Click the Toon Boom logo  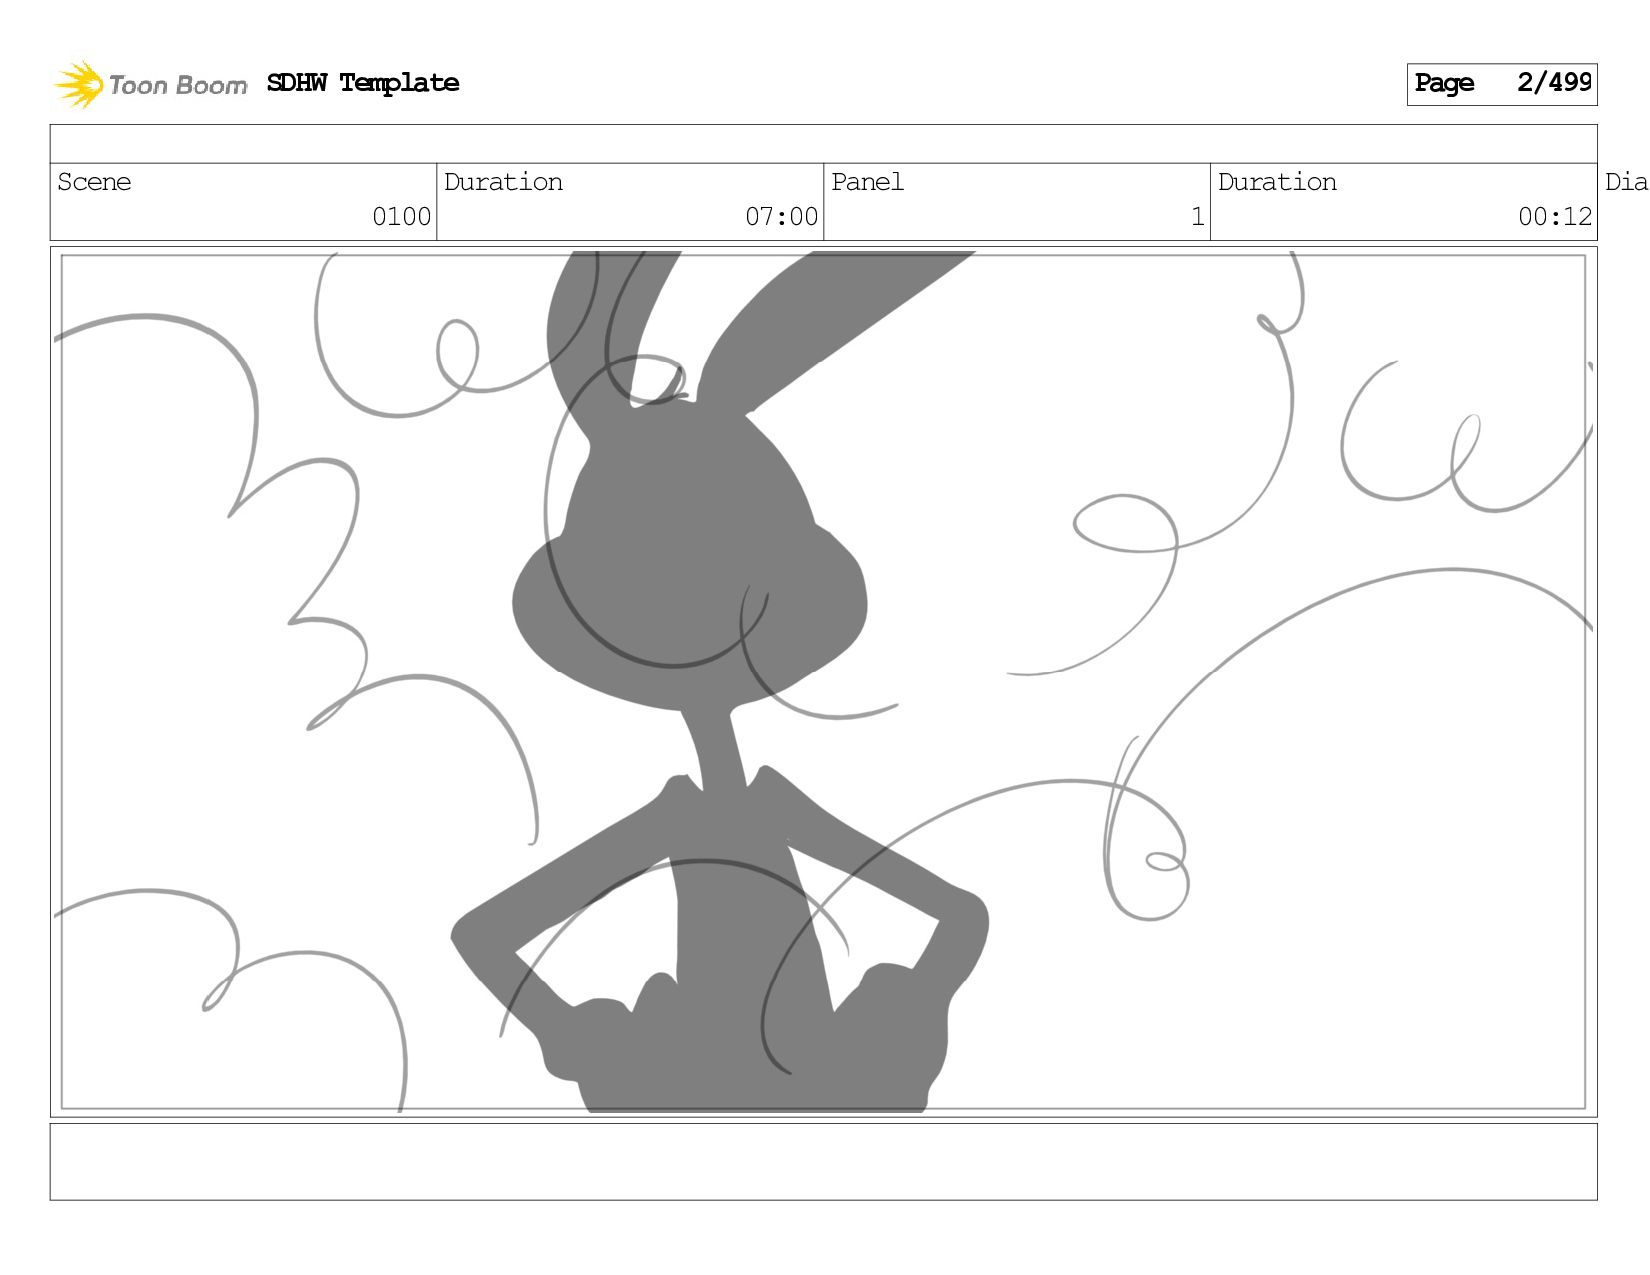pyautogui.click(x=150, y=84)
